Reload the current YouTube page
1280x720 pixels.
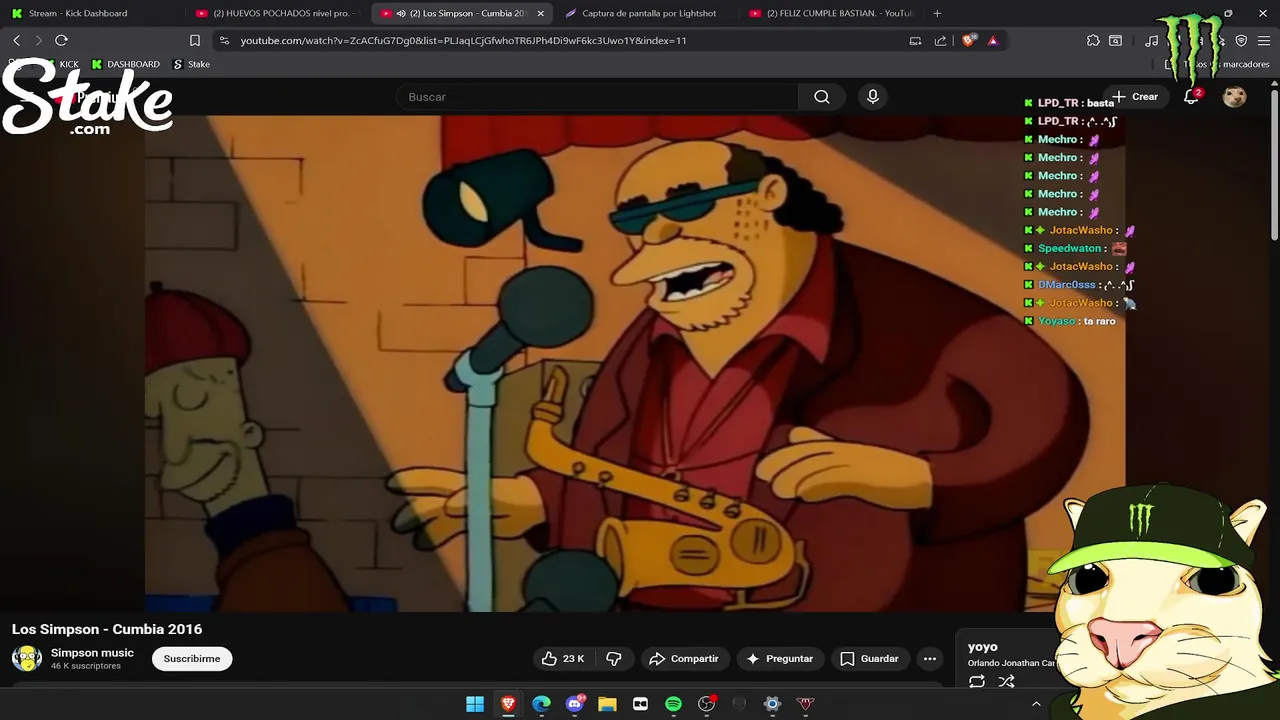click(x=61, y=40)
